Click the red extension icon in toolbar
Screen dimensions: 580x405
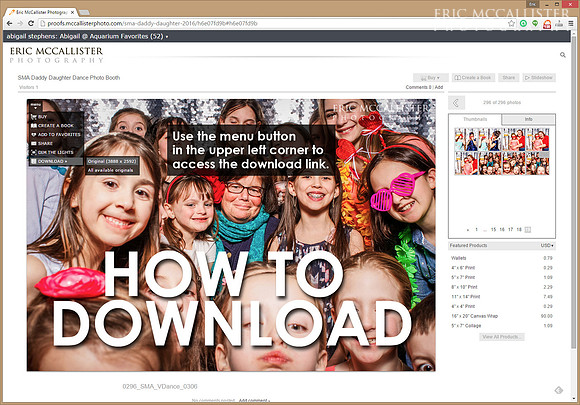click(x=547, y=24)
